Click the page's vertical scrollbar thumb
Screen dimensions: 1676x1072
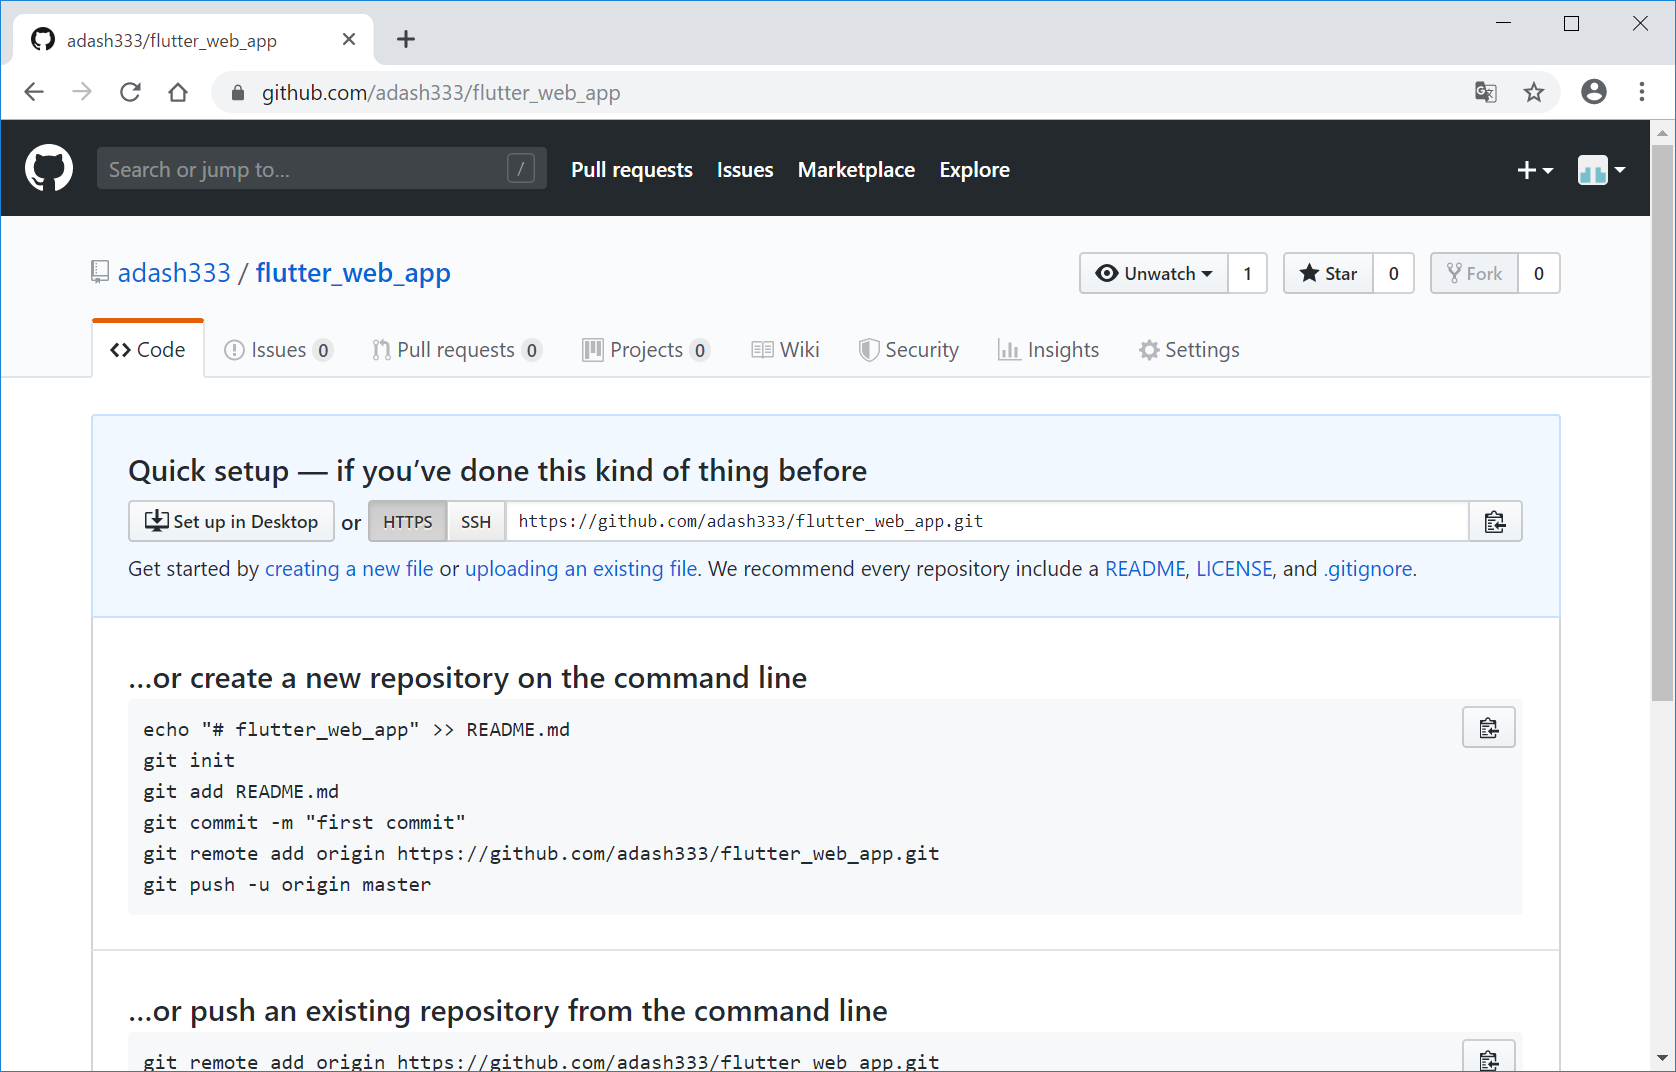pyautogui.click(x=1662, y=420)
